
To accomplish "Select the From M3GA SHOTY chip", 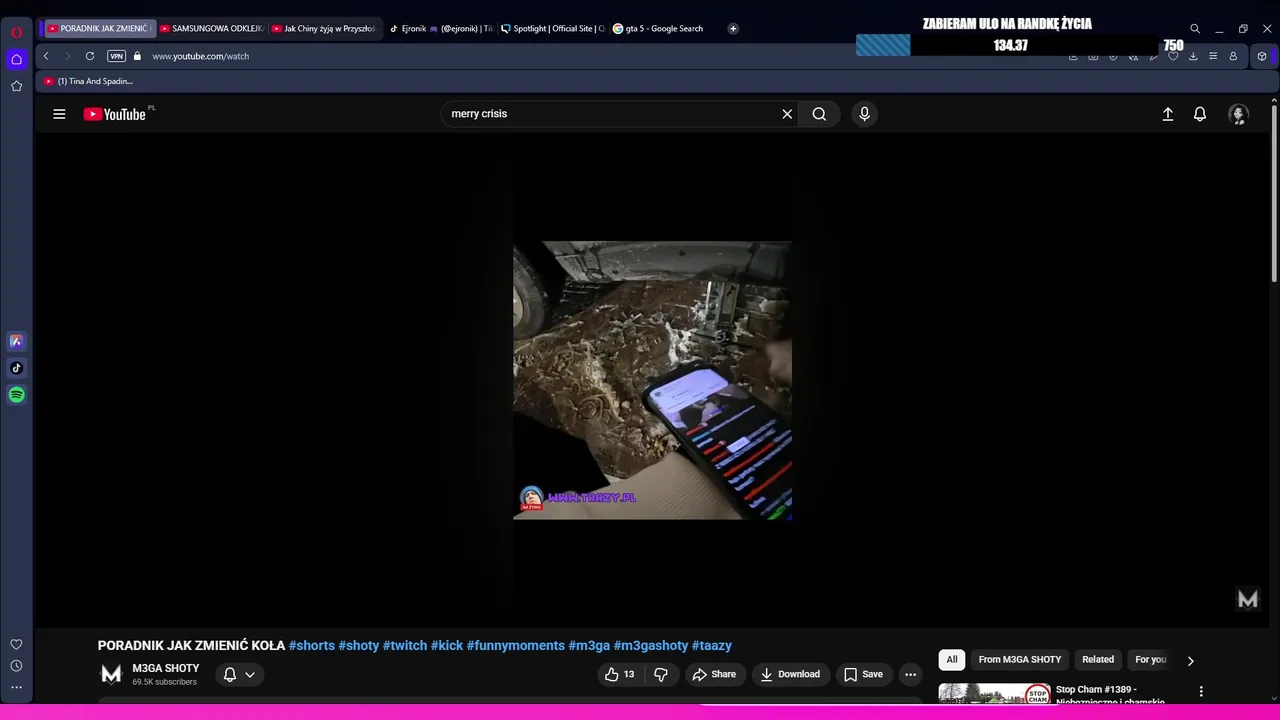I will pos(1020,660).
